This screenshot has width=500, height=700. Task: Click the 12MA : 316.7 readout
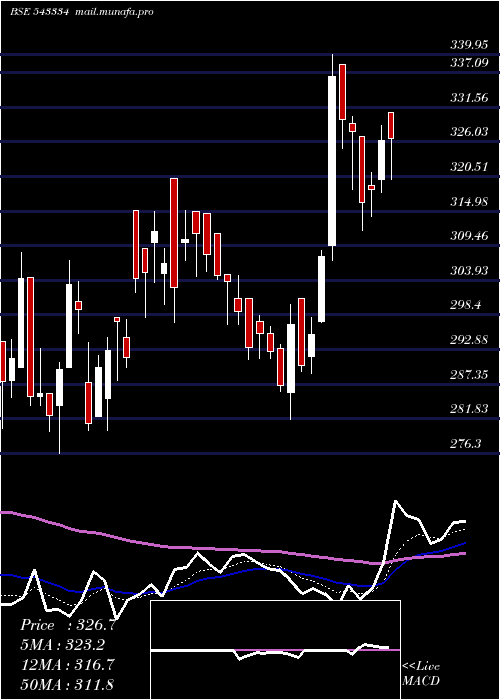(68, 665)
